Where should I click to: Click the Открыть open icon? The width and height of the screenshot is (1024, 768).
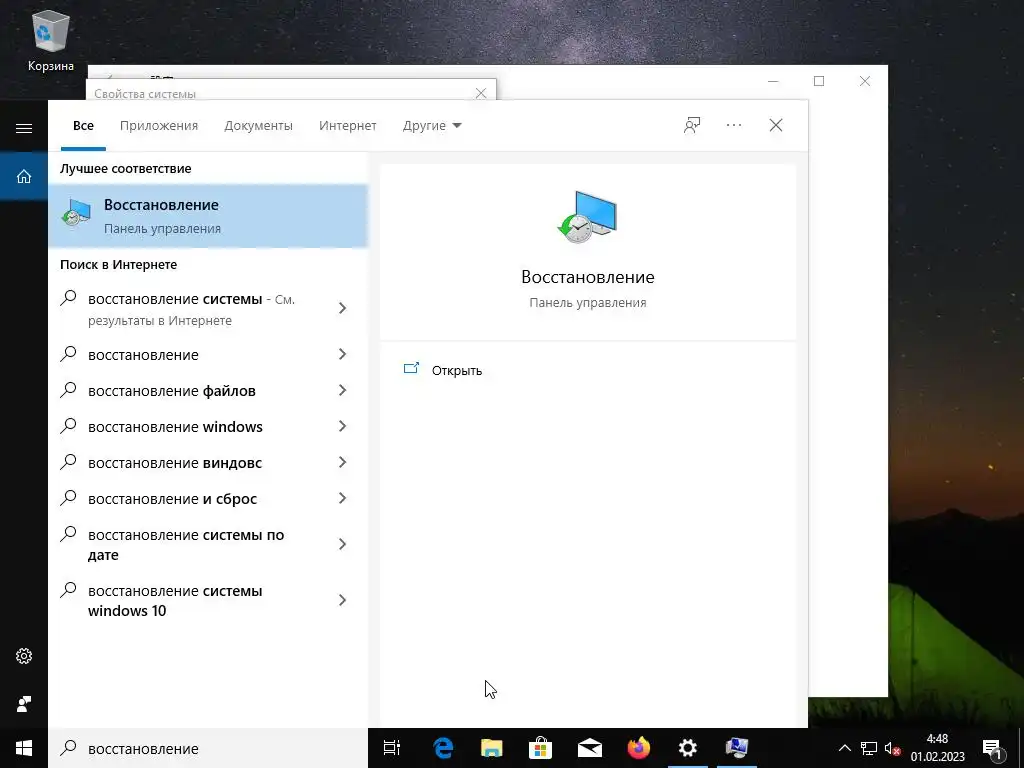click(x=411, y=369)
